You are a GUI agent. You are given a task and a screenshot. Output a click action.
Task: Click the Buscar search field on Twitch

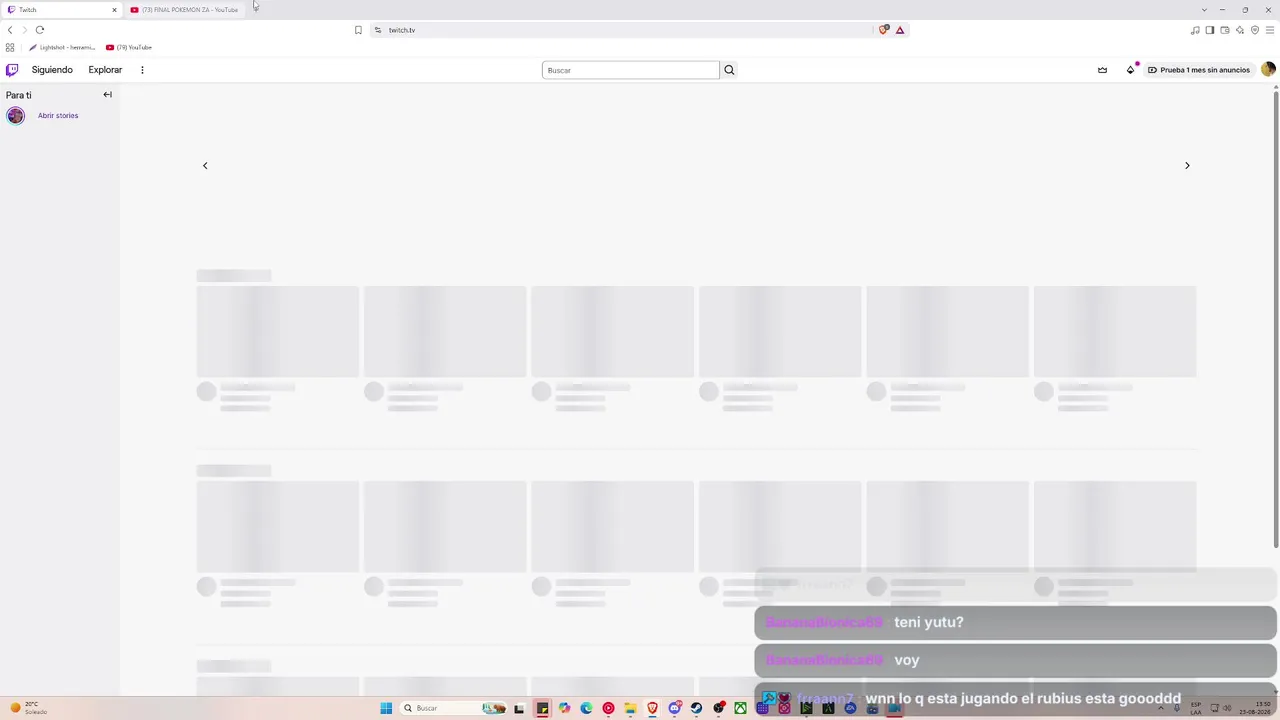coord(630,70)
